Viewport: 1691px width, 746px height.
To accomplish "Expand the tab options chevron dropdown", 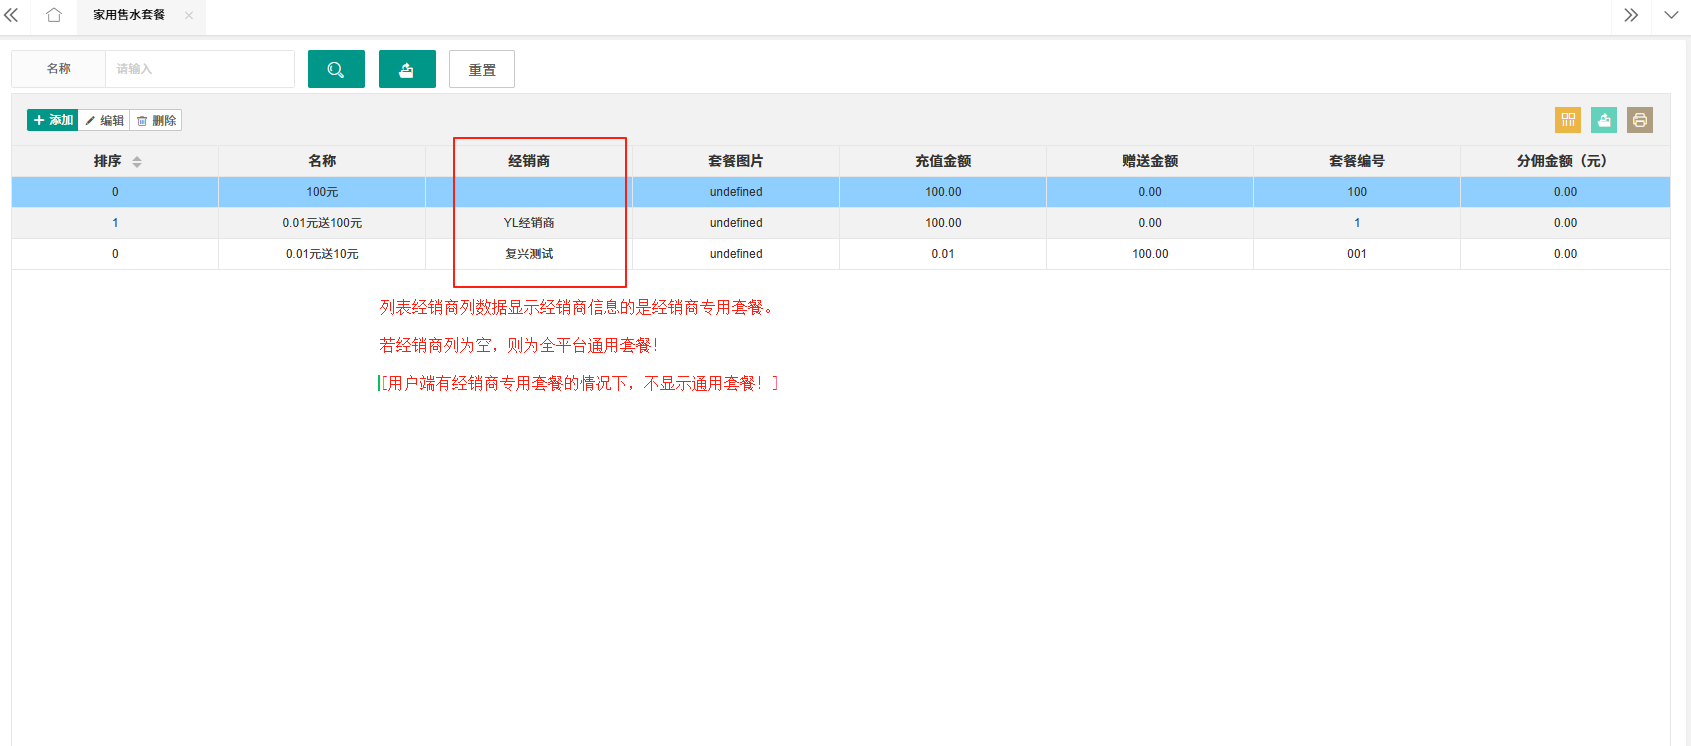I will 1671,15.
